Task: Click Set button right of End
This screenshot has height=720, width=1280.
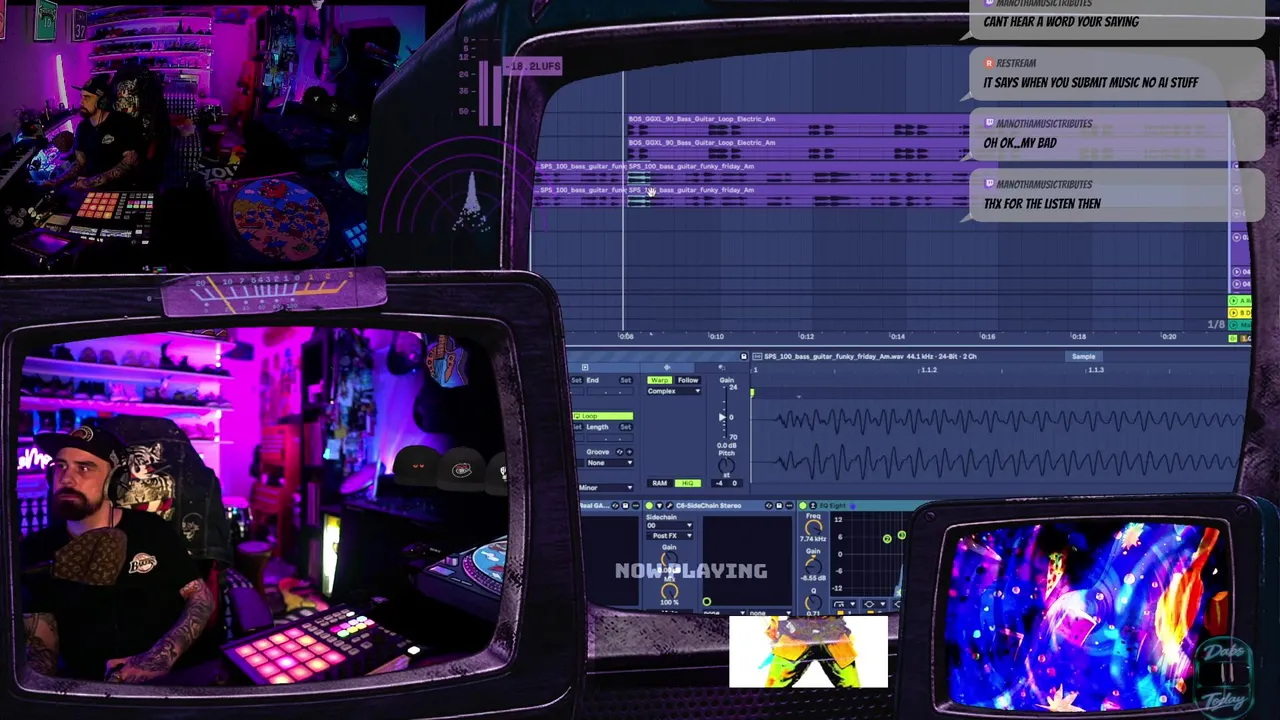Action: click(x=626, y=380)
